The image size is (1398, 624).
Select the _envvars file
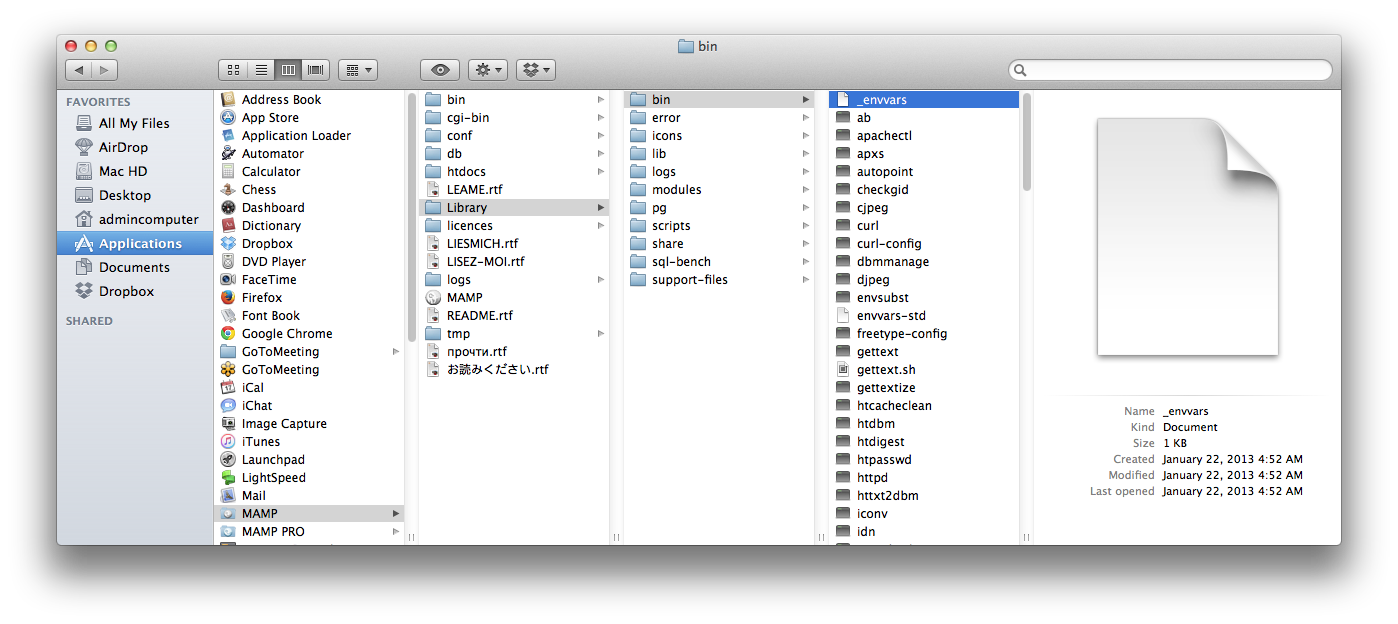pos(924,99)
